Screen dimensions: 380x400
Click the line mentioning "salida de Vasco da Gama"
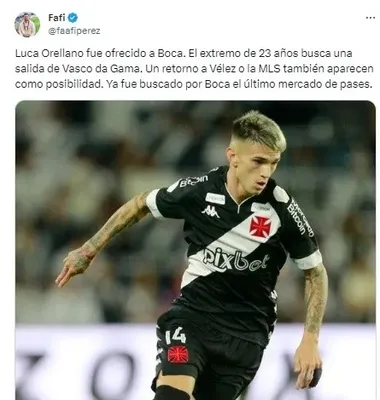(194, 69)
